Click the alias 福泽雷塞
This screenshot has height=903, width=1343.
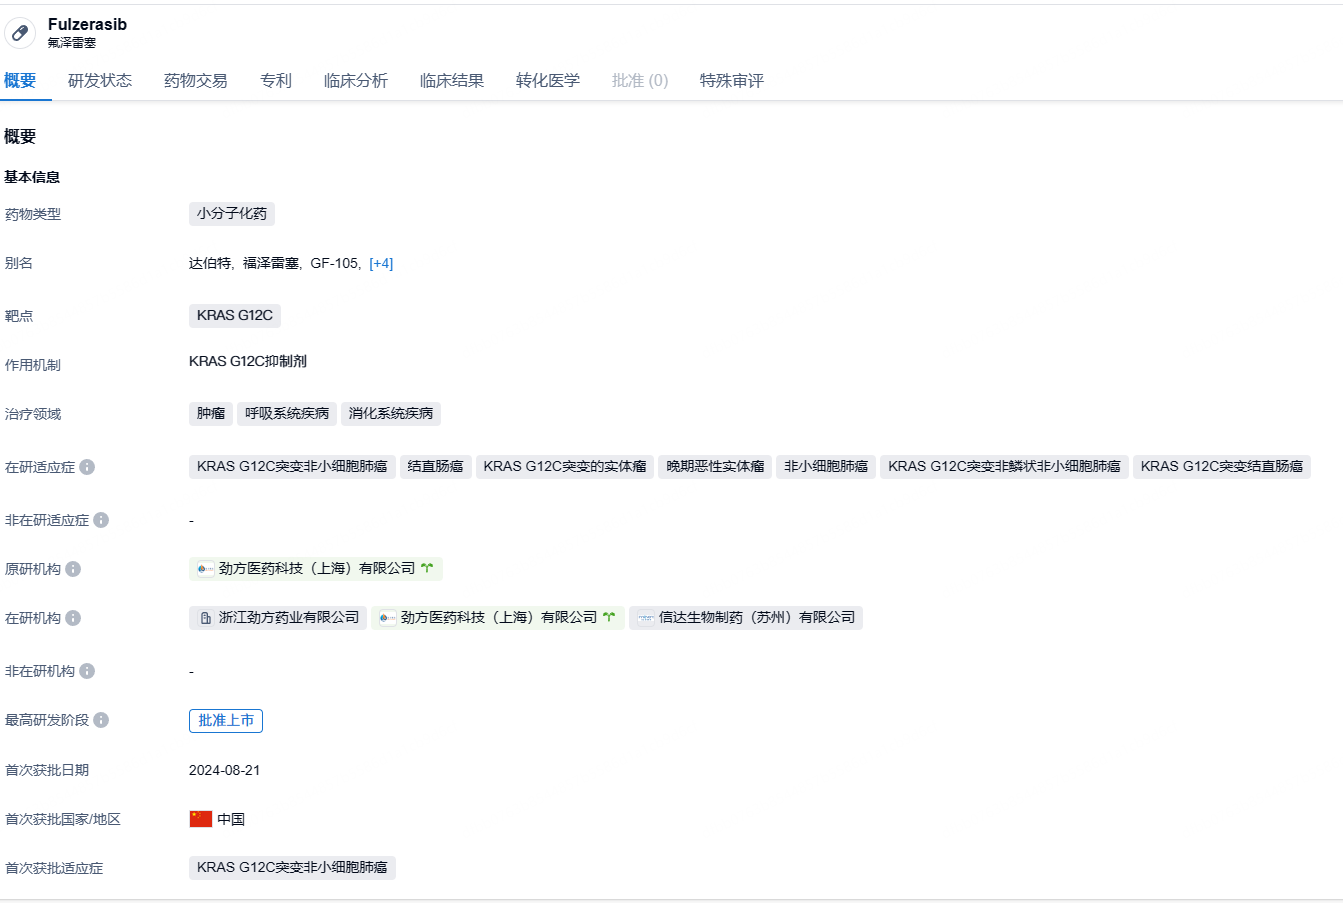(x=271, y=264)
